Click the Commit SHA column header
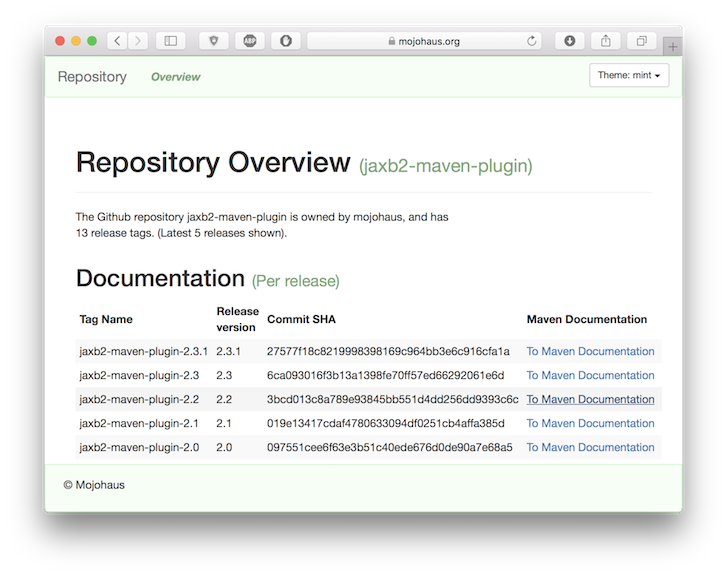Image resolution: width=727 pixels, height=576 pixels. tap(301, 320)
